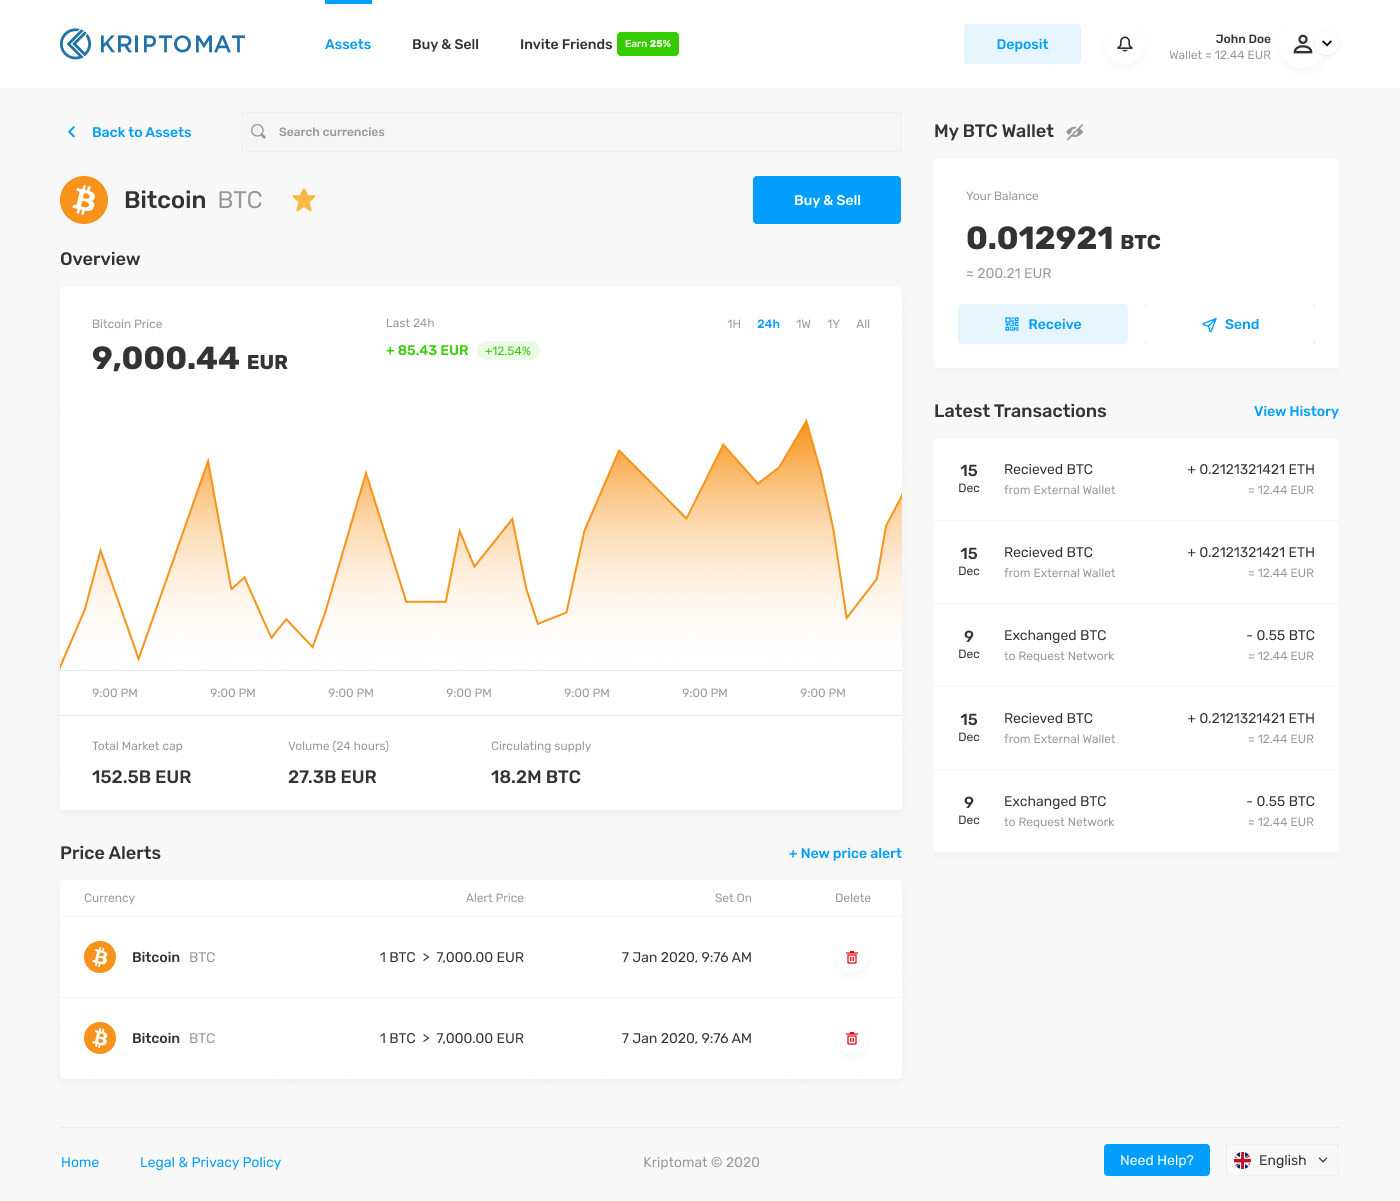Click the Kriptomat logo

pyautogui.click(x=152, y=44)
